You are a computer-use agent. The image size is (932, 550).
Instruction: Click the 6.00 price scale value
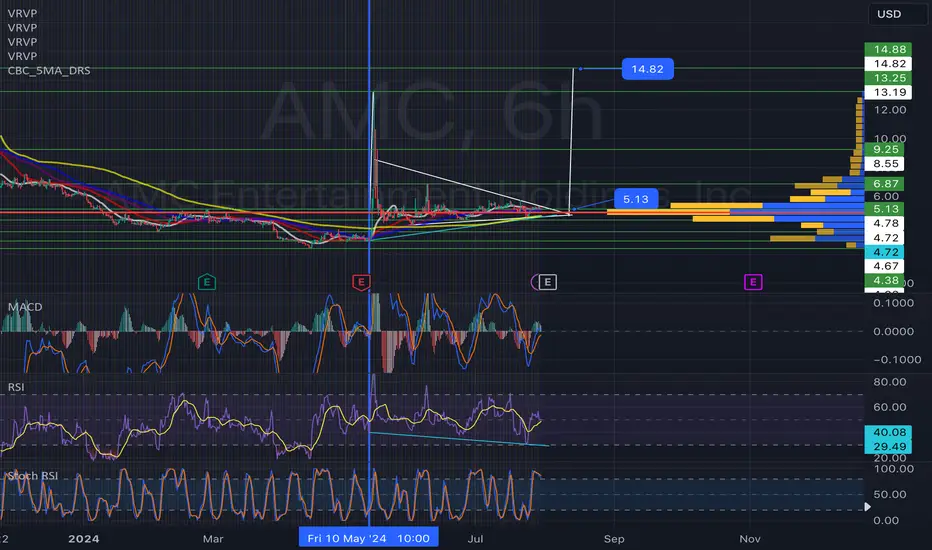(886, 196)
